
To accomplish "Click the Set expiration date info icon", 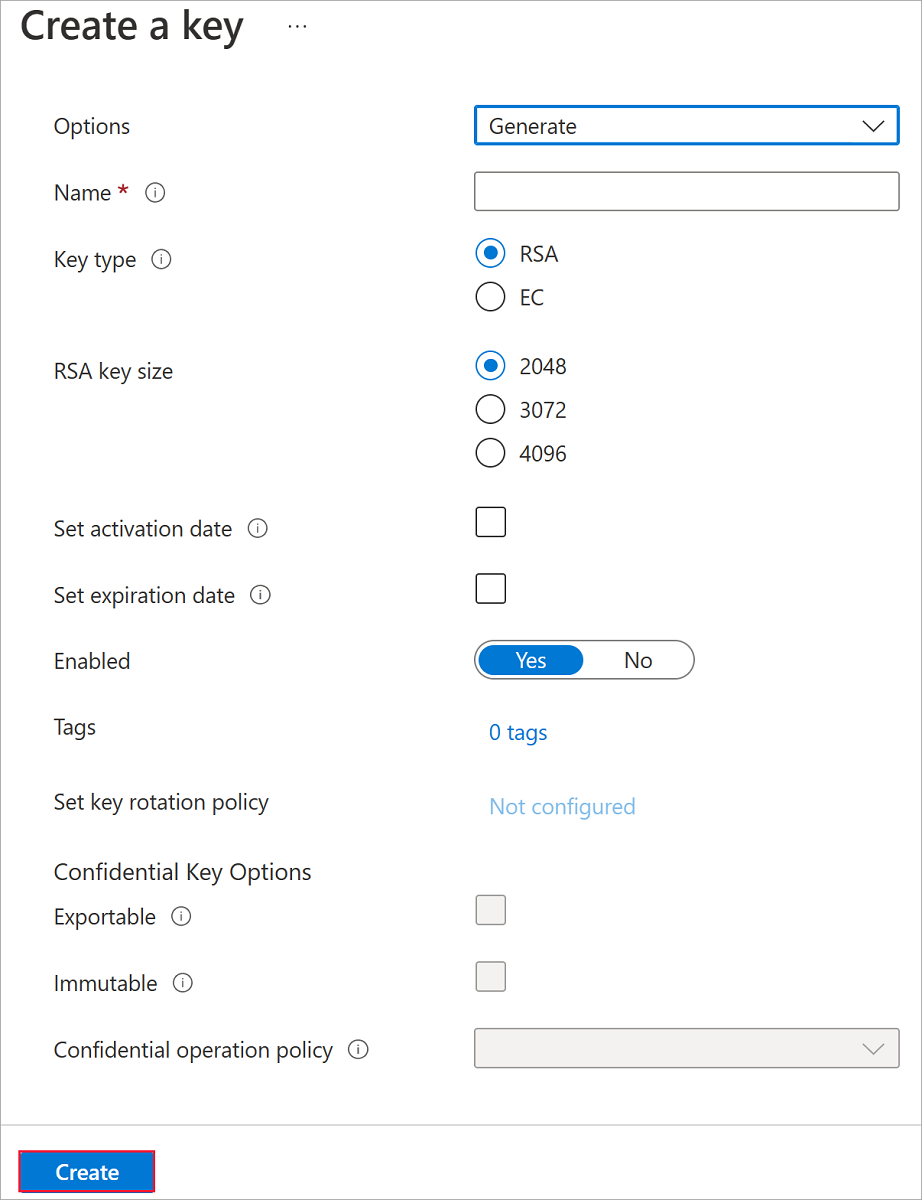I will click(260, 596).
